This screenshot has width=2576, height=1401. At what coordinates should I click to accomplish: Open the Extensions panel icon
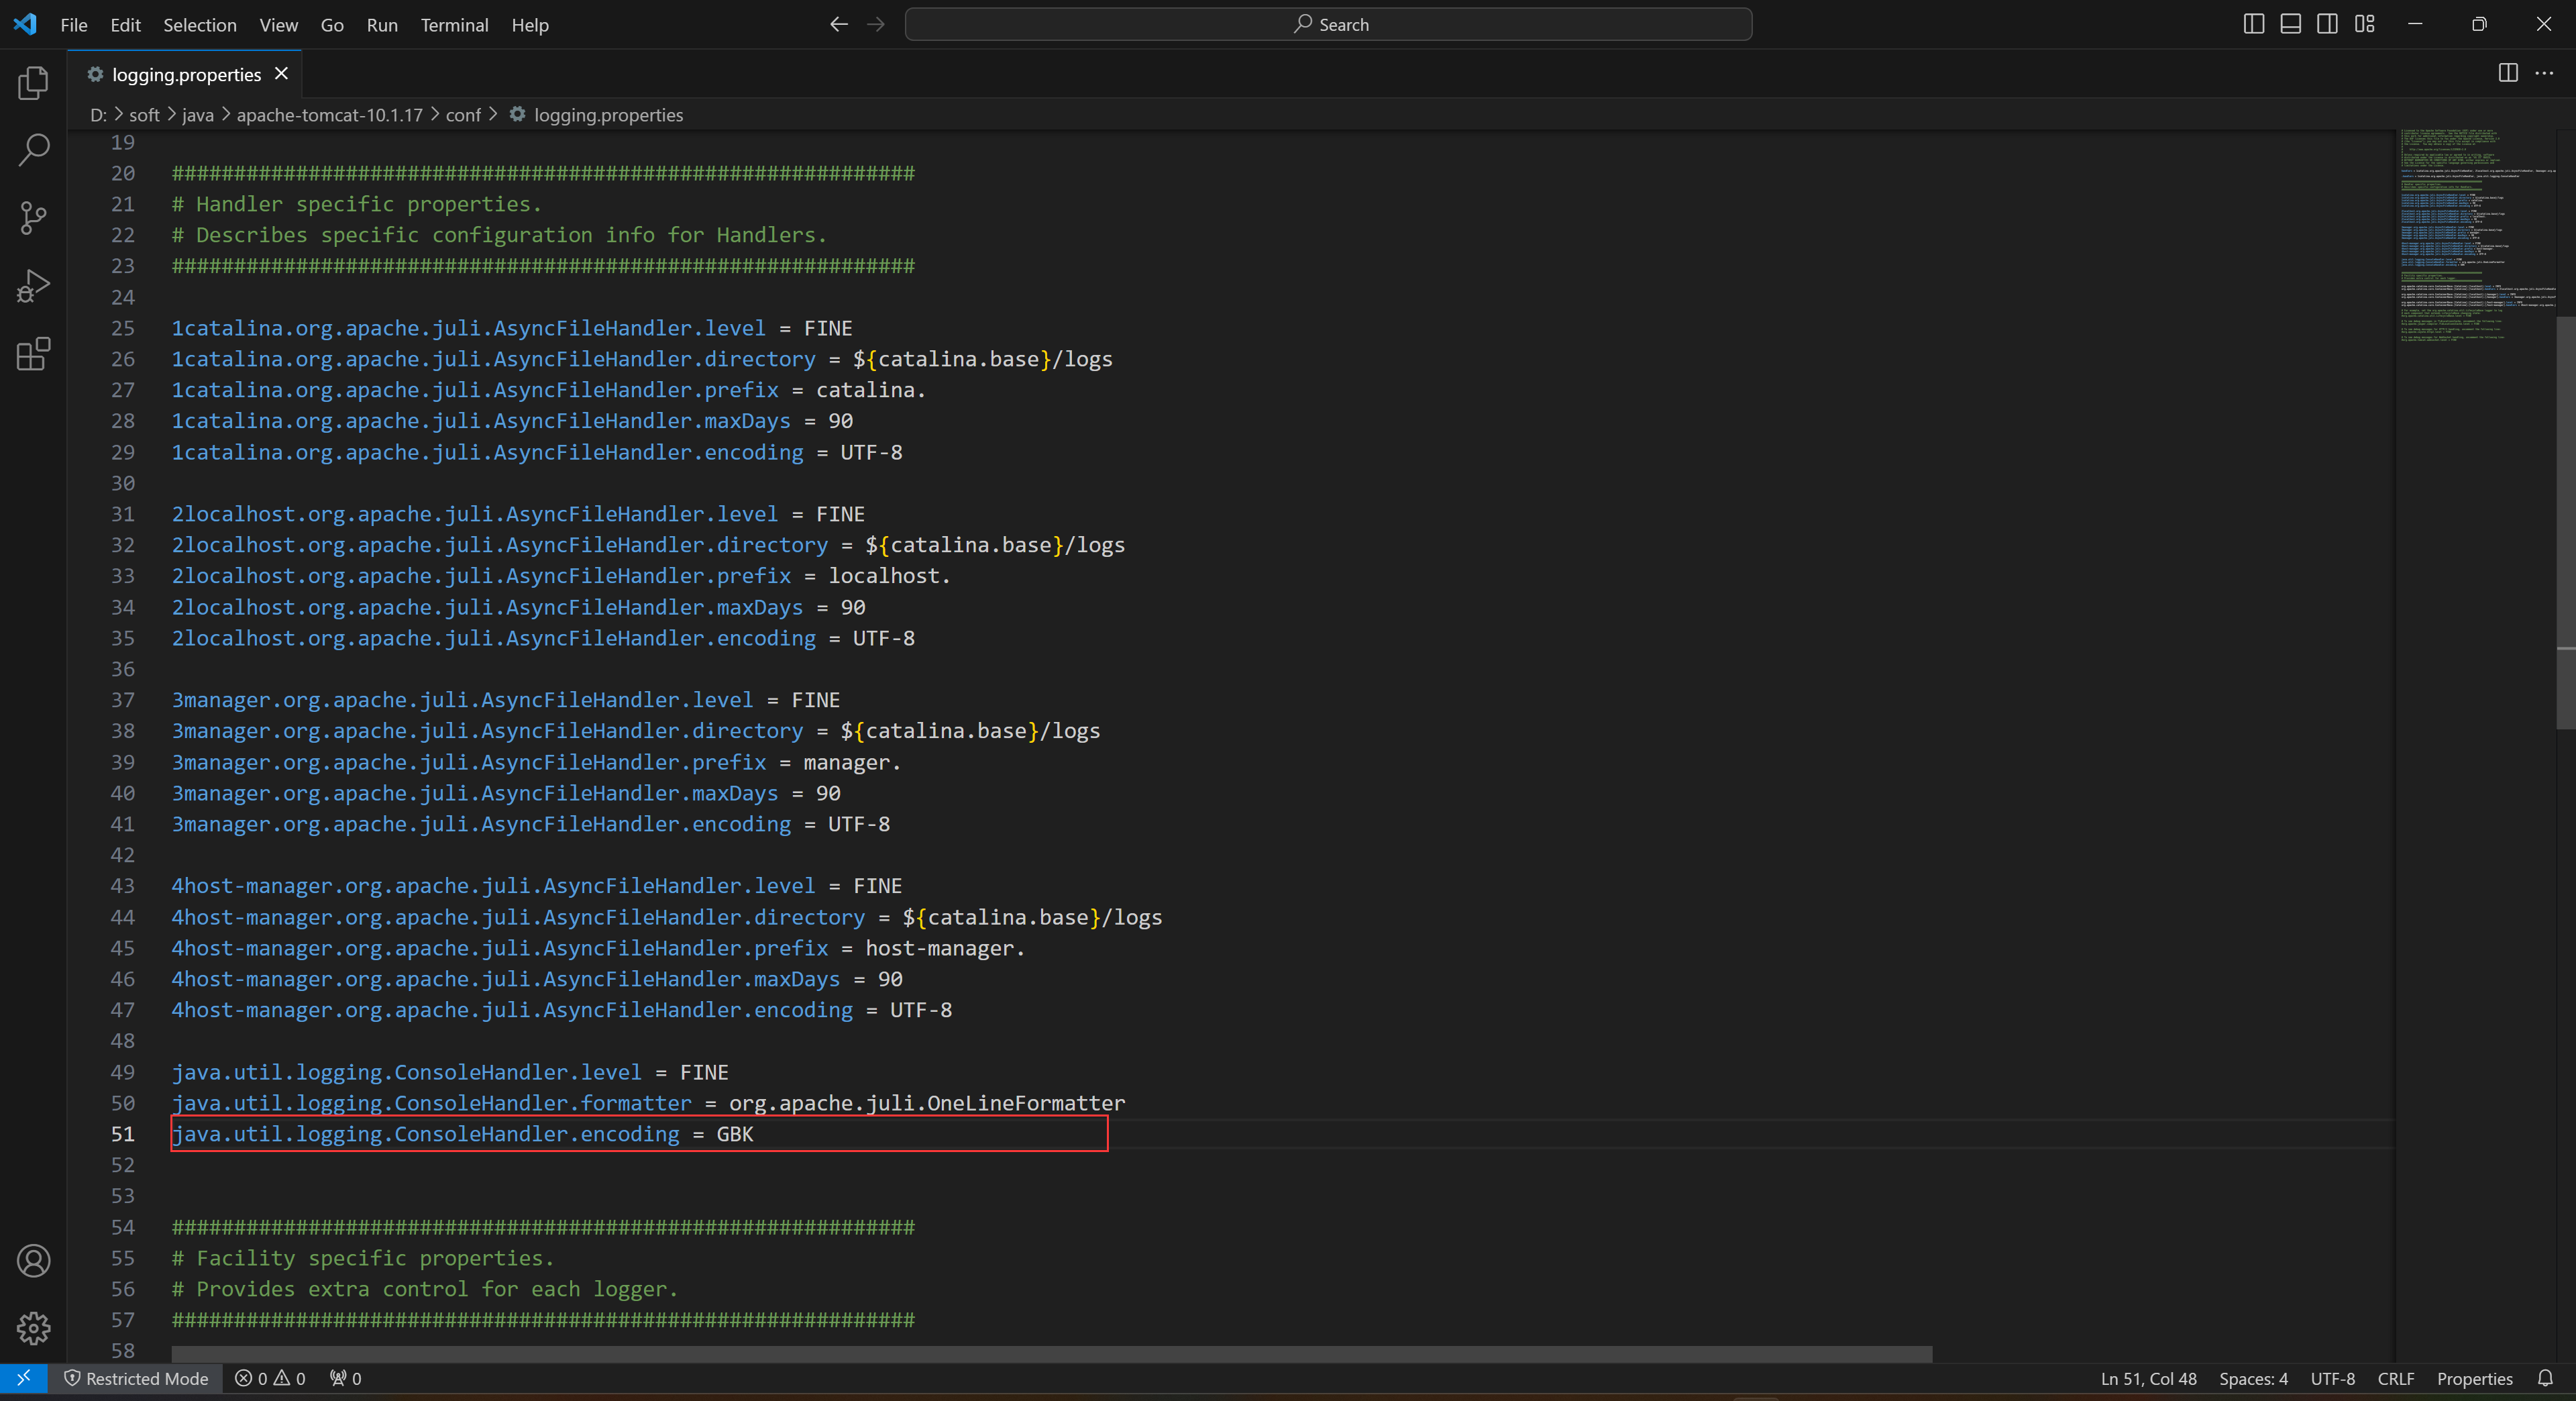click(x=34, y=354)
